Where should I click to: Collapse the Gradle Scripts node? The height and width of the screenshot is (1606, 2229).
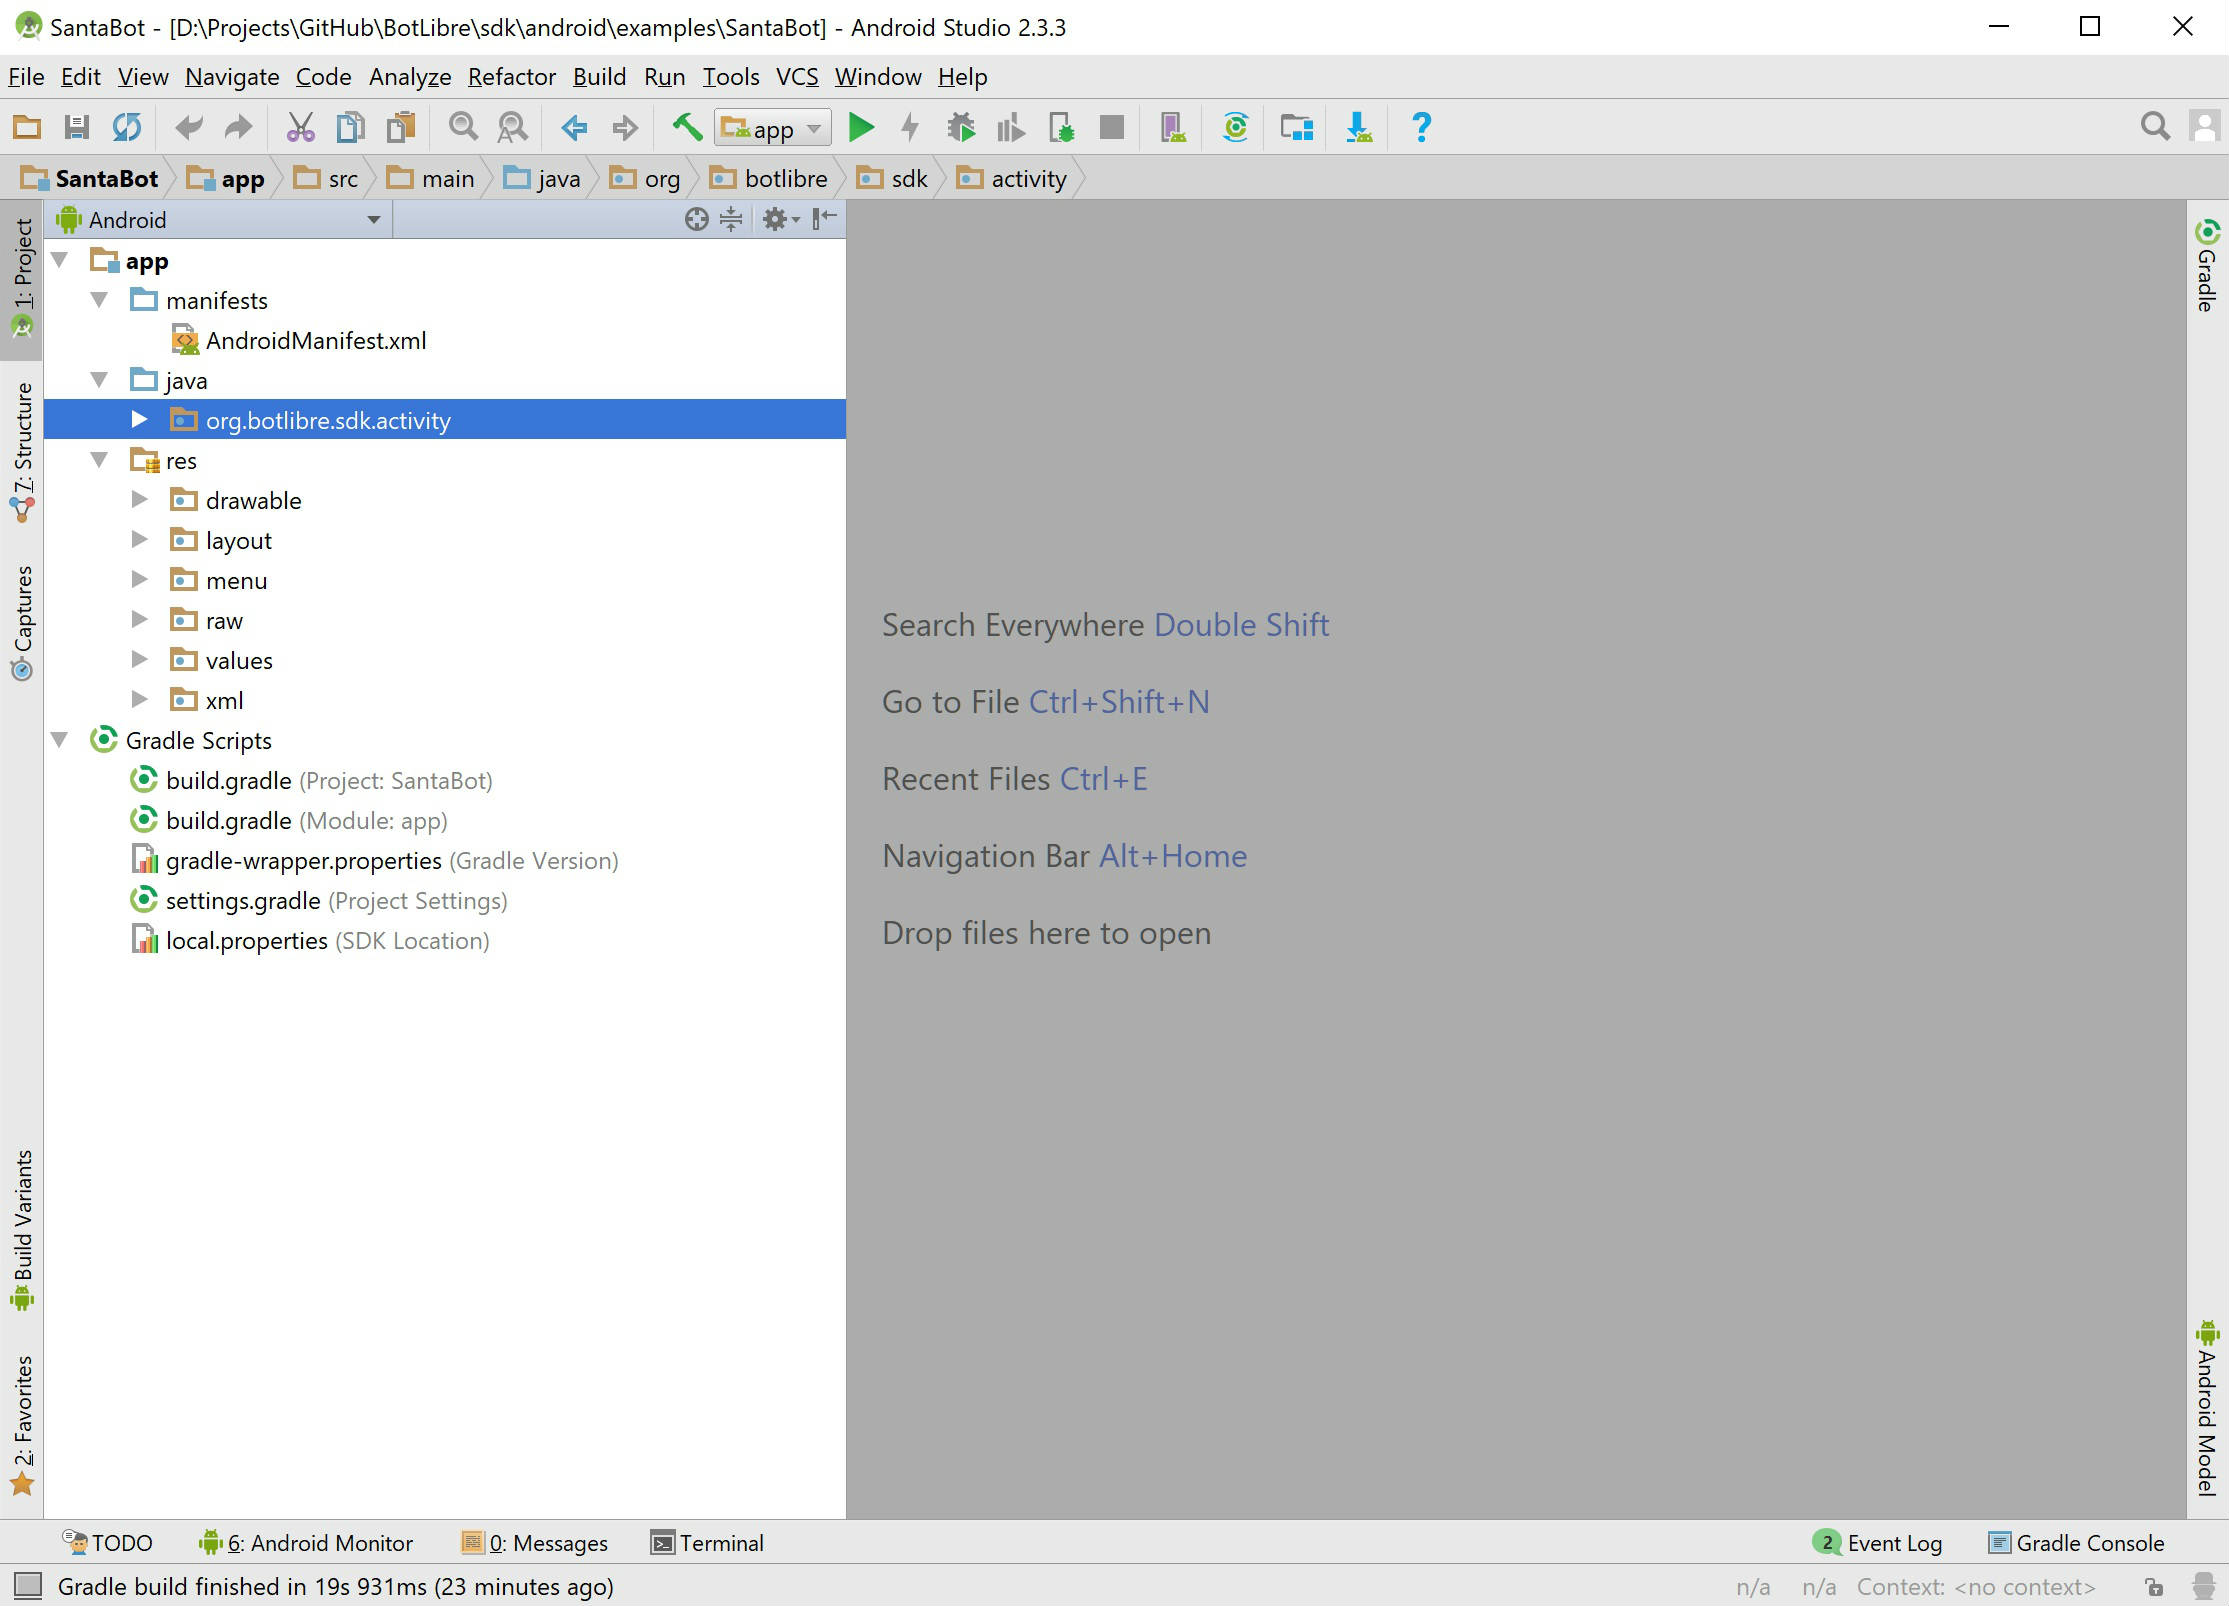[59, 740]
